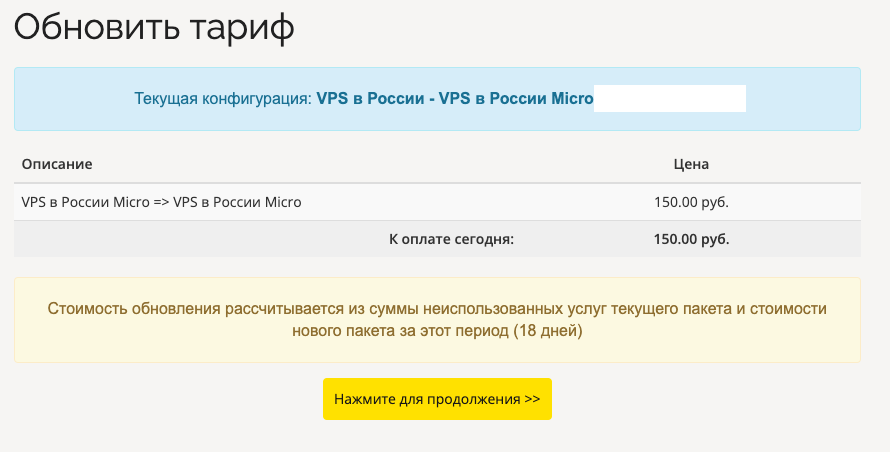Click the black redacted box in banner

pyautogui.click(x=670, y=99)
